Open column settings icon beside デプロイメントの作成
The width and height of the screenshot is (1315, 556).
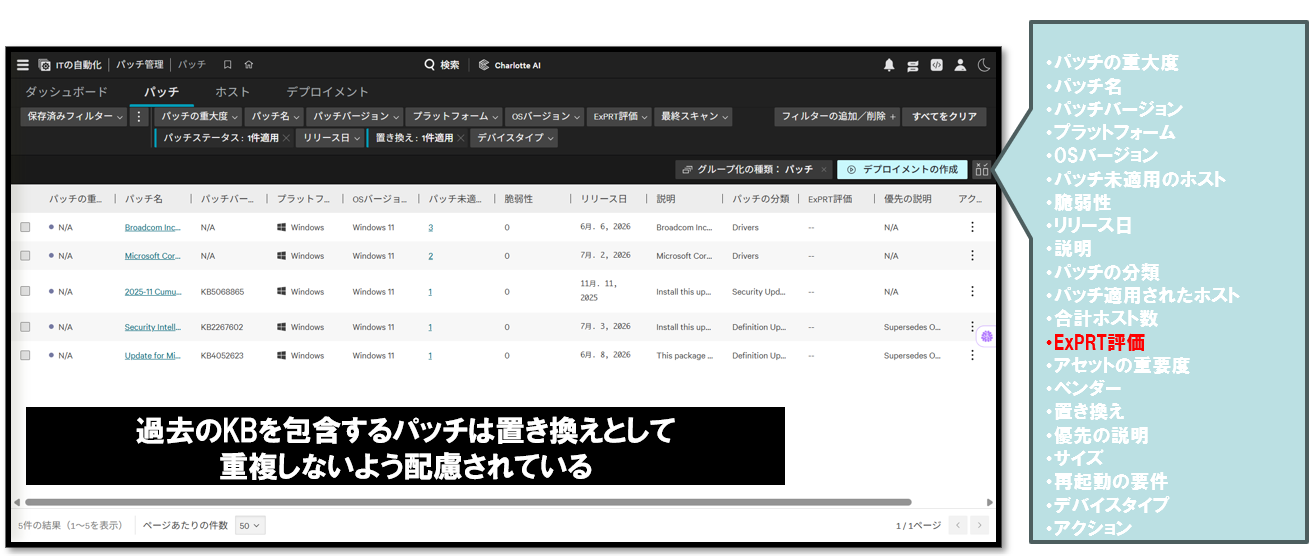click(982, 170)
